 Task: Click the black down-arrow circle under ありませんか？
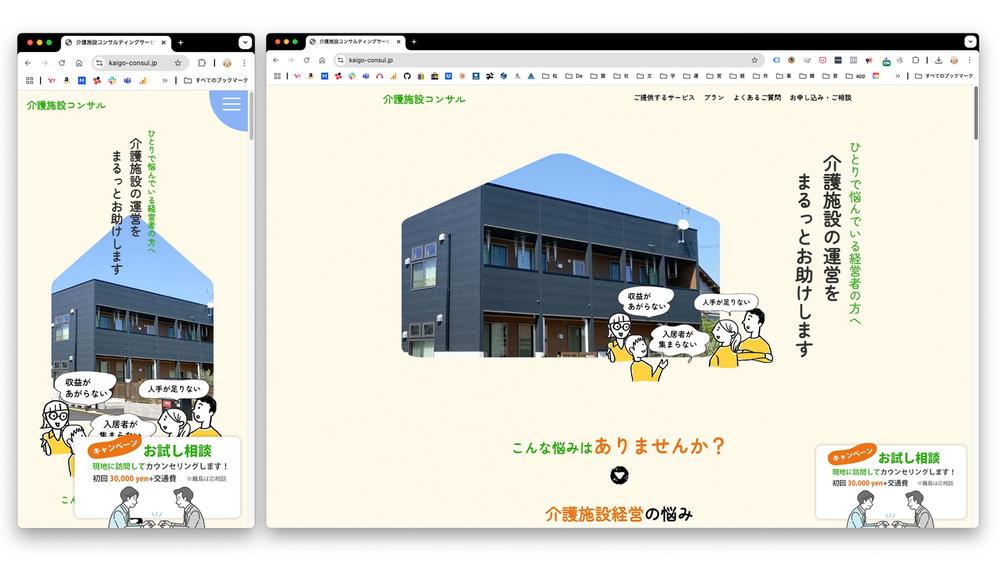(x=619, y=475)
